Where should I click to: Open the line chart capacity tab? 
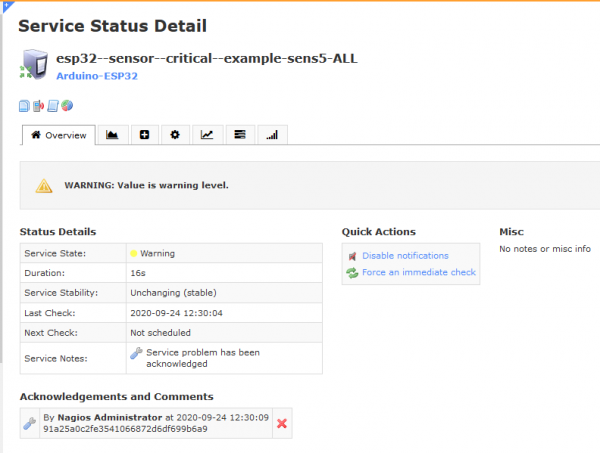pyautogui.click(x=207, y=135)
